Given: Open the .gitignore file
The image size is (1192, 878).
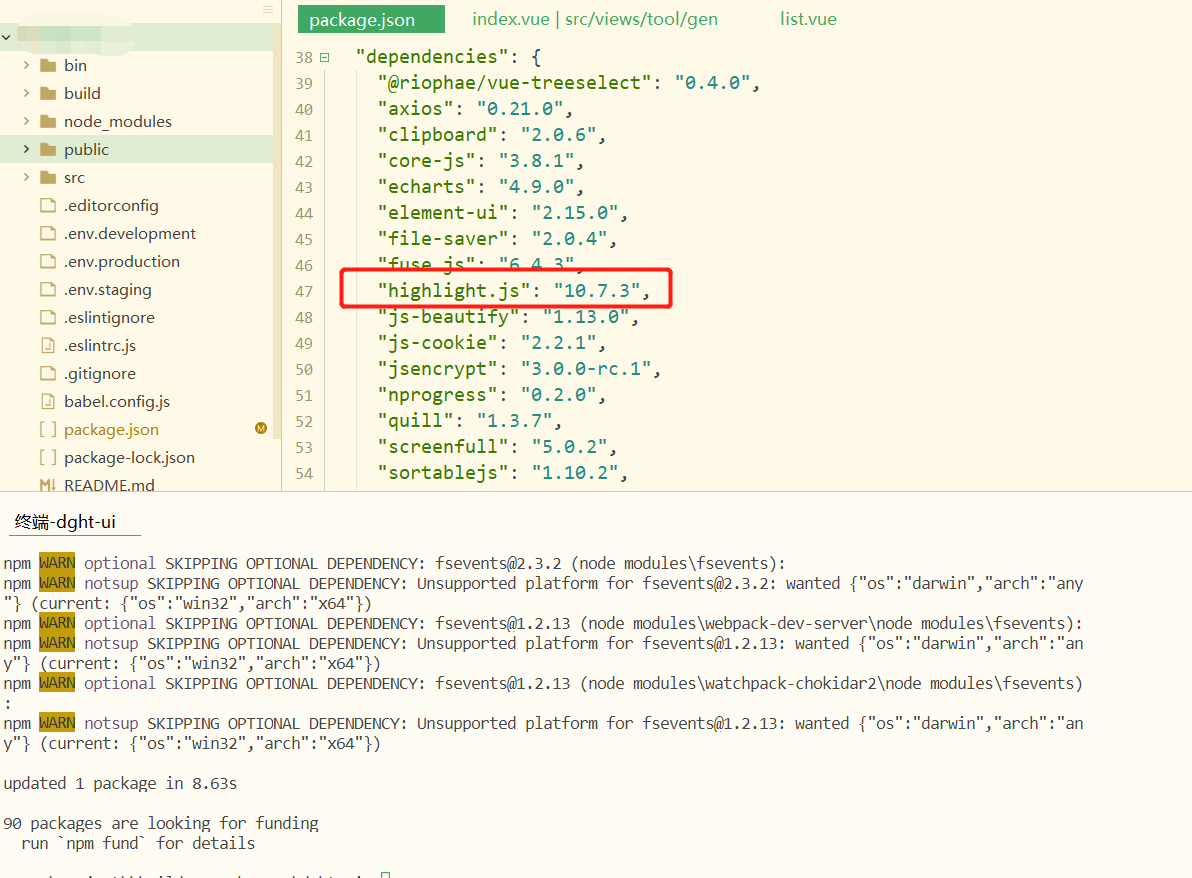Looking at the screenshot, I should pyautogui.click(x=100, y=374).
